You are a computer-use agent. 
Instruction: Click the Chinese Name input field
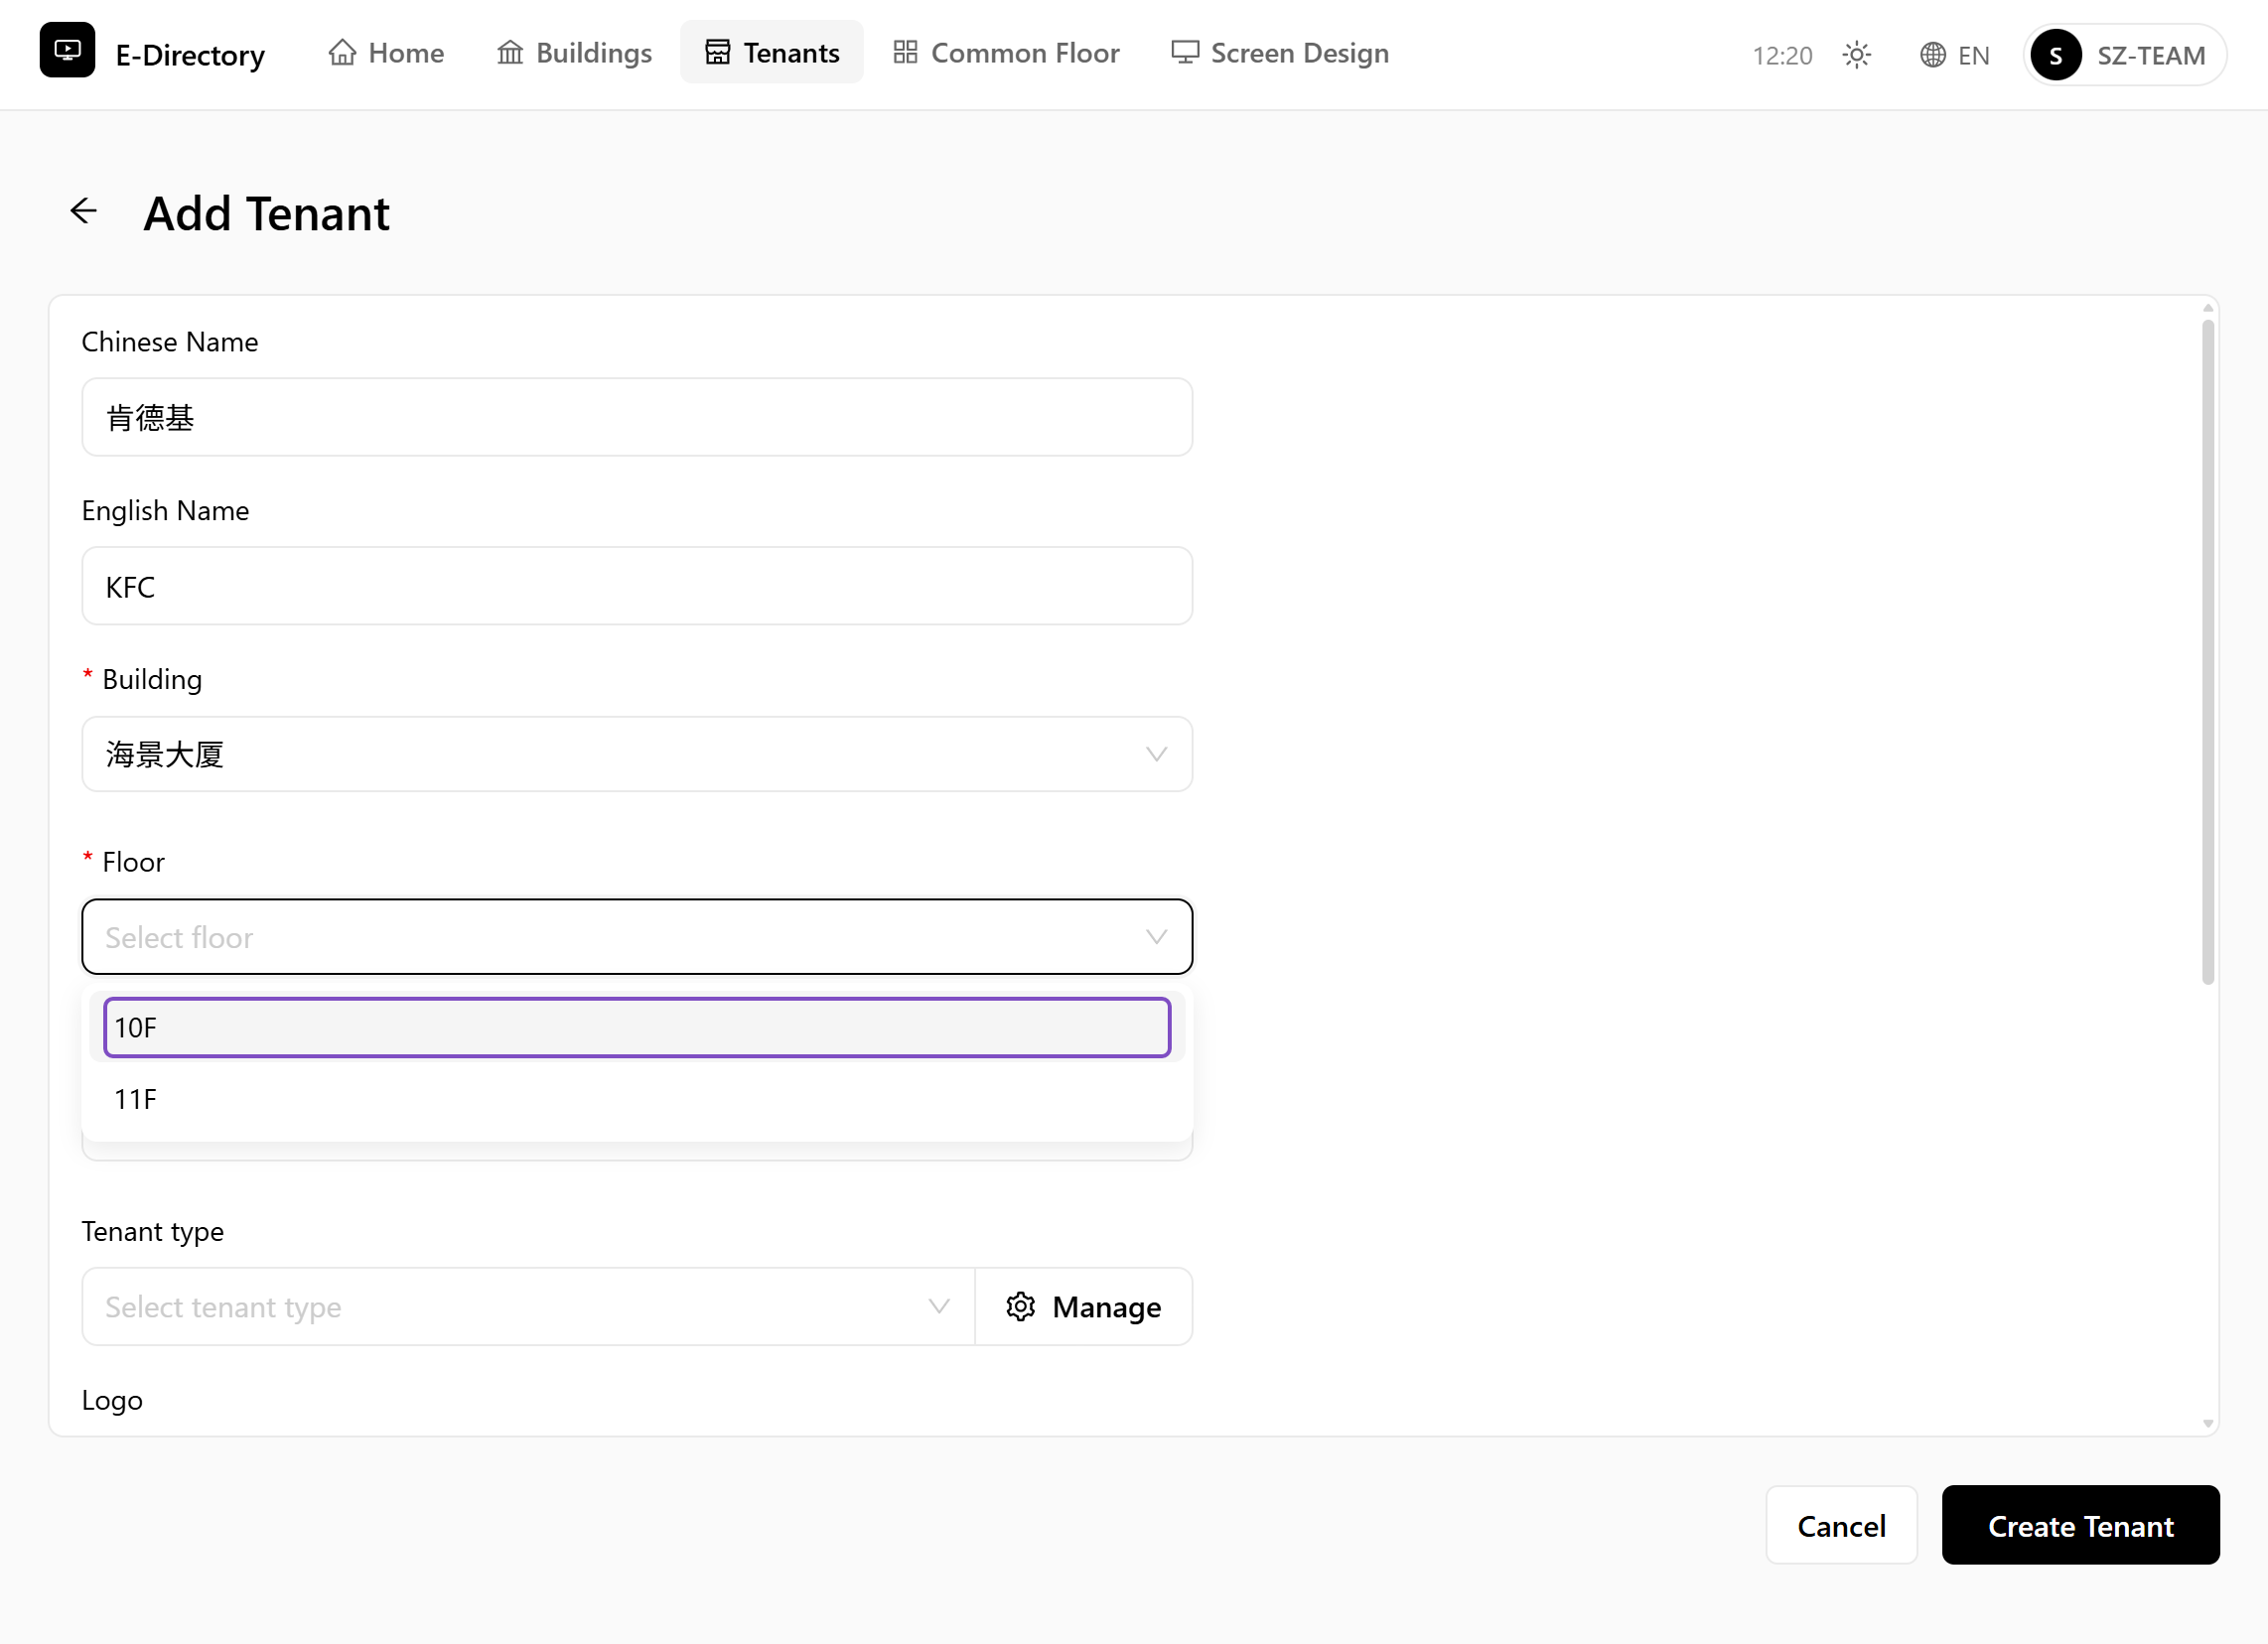click(x=637, y=417)
